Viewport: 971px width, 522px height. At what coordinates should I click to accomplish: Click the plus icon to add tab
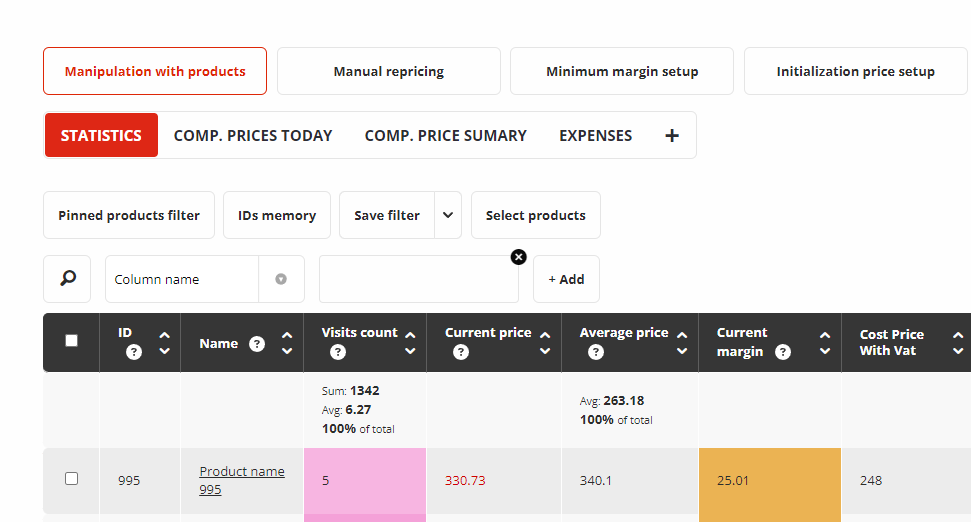(672, 136)
